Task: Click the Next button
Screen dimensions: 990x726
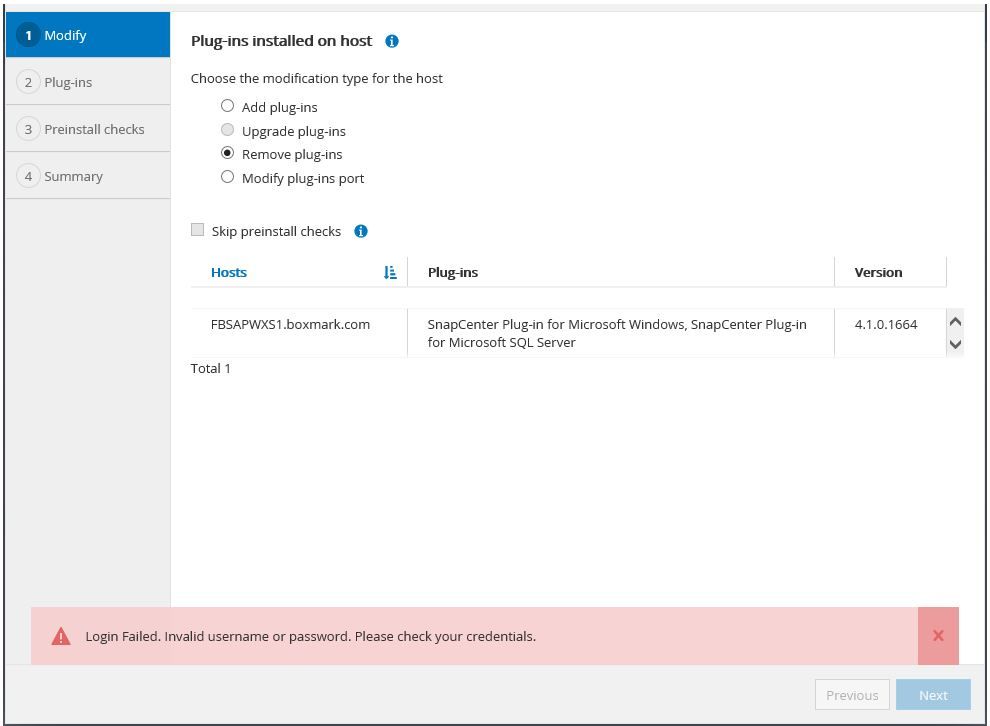Action: [x=933, y=695]
